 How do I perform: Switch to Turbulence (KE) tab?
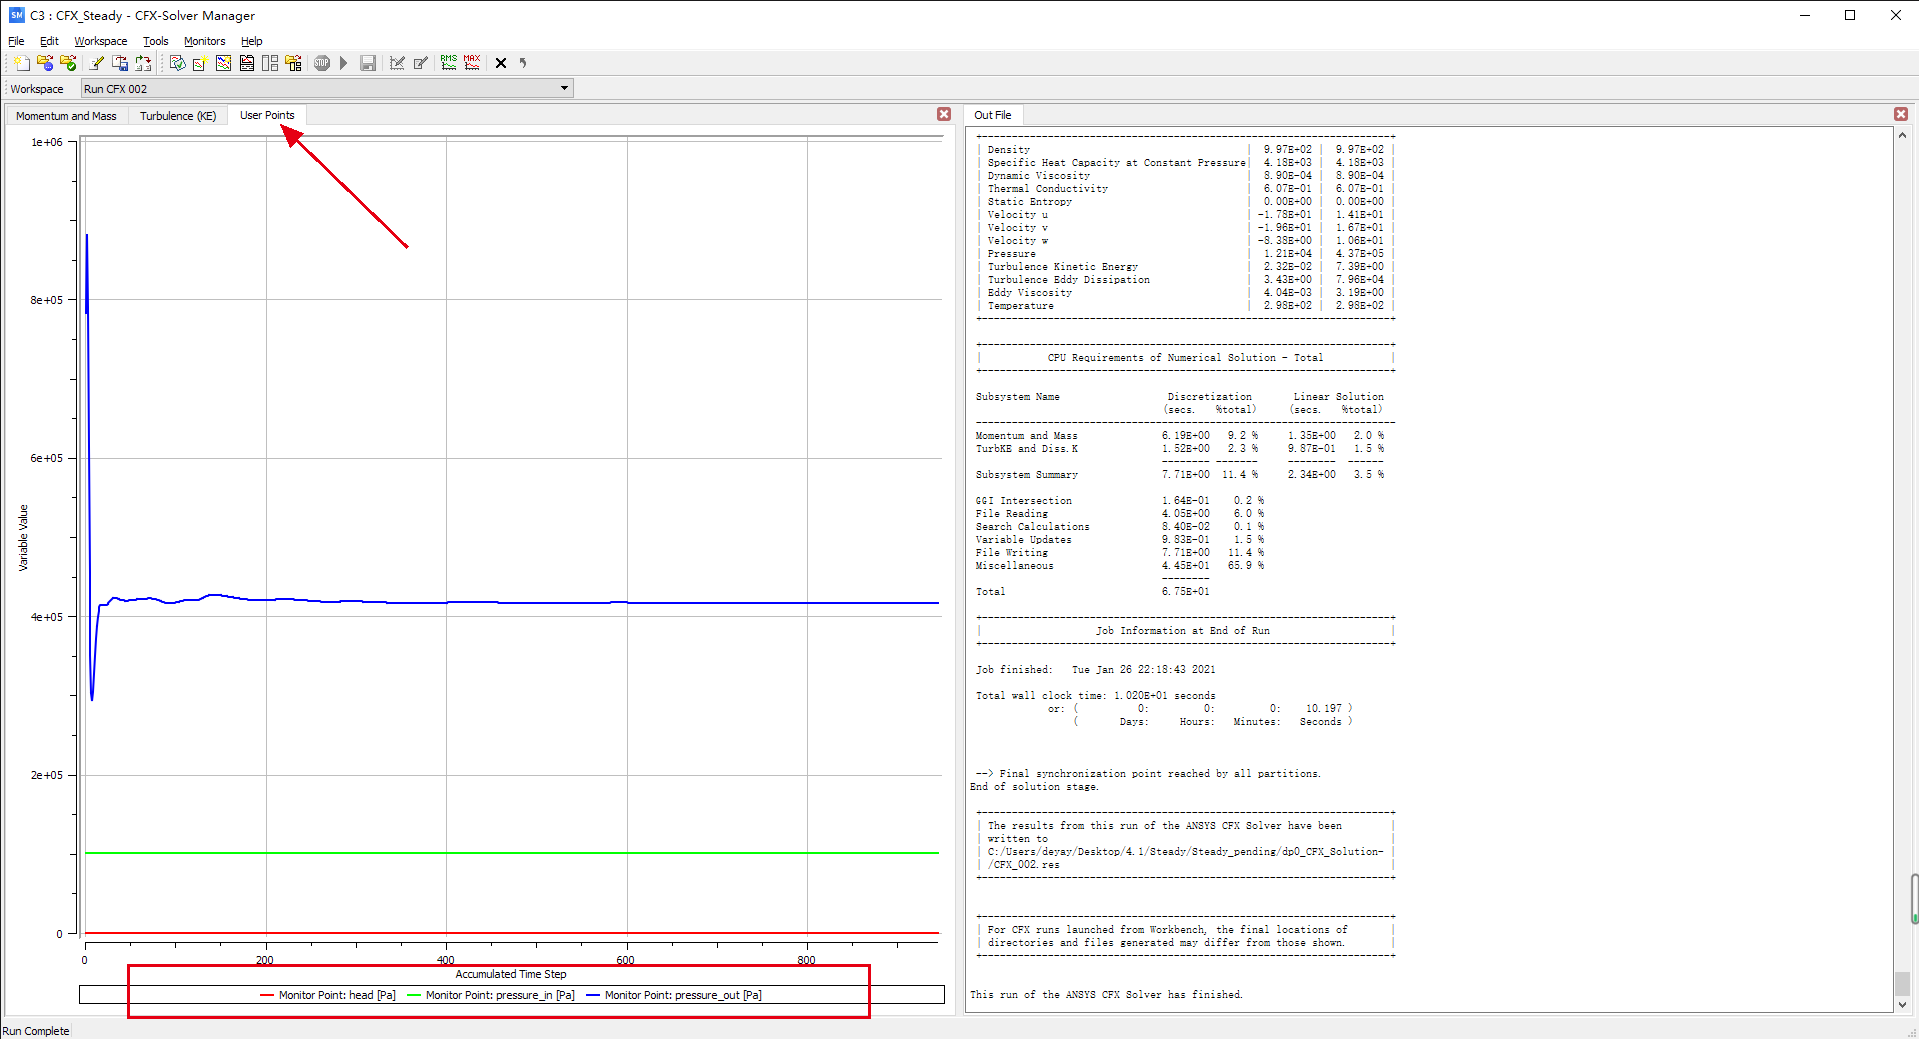pos(178,116)
